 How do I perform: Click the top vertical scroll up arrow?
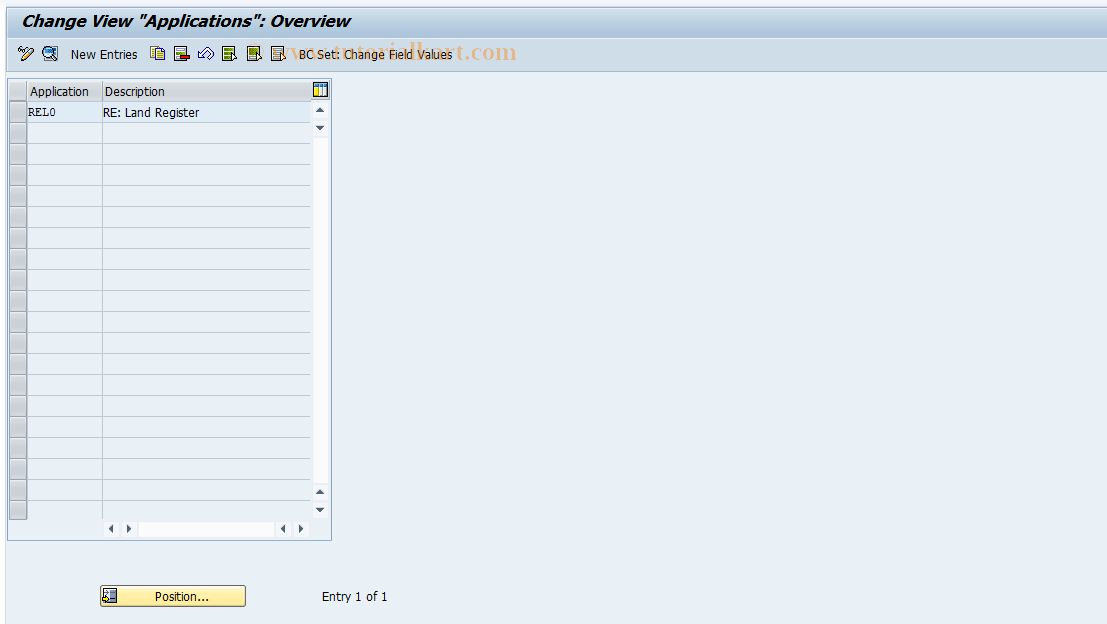pyautogui.click(x=320, y=110)
